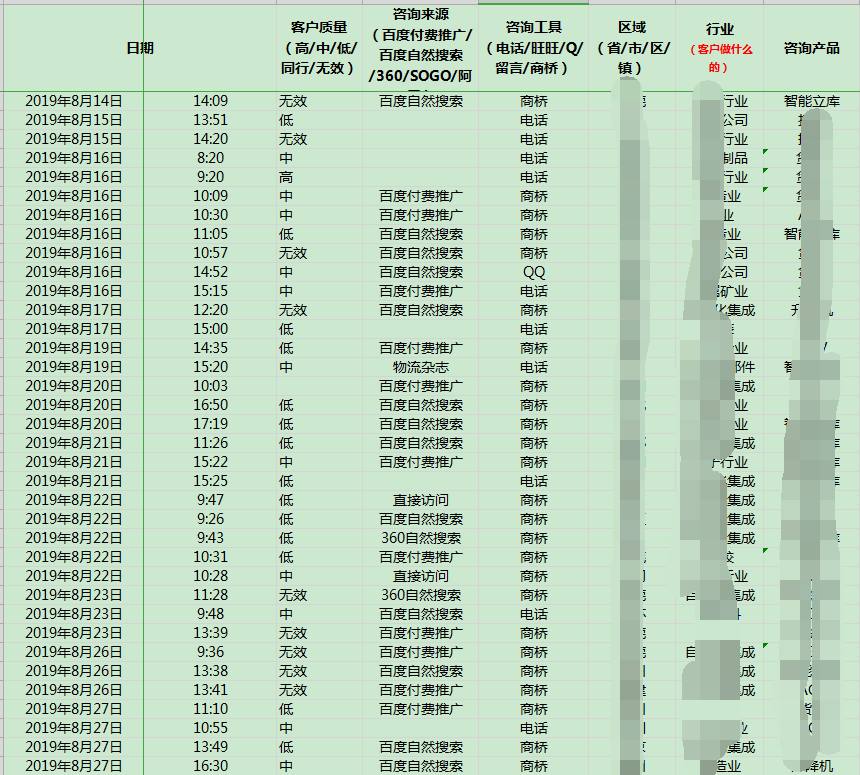This screenshot has width=860, height=775.
Task: Click the 日期 column header cell
Action: [x=140, y=48]
